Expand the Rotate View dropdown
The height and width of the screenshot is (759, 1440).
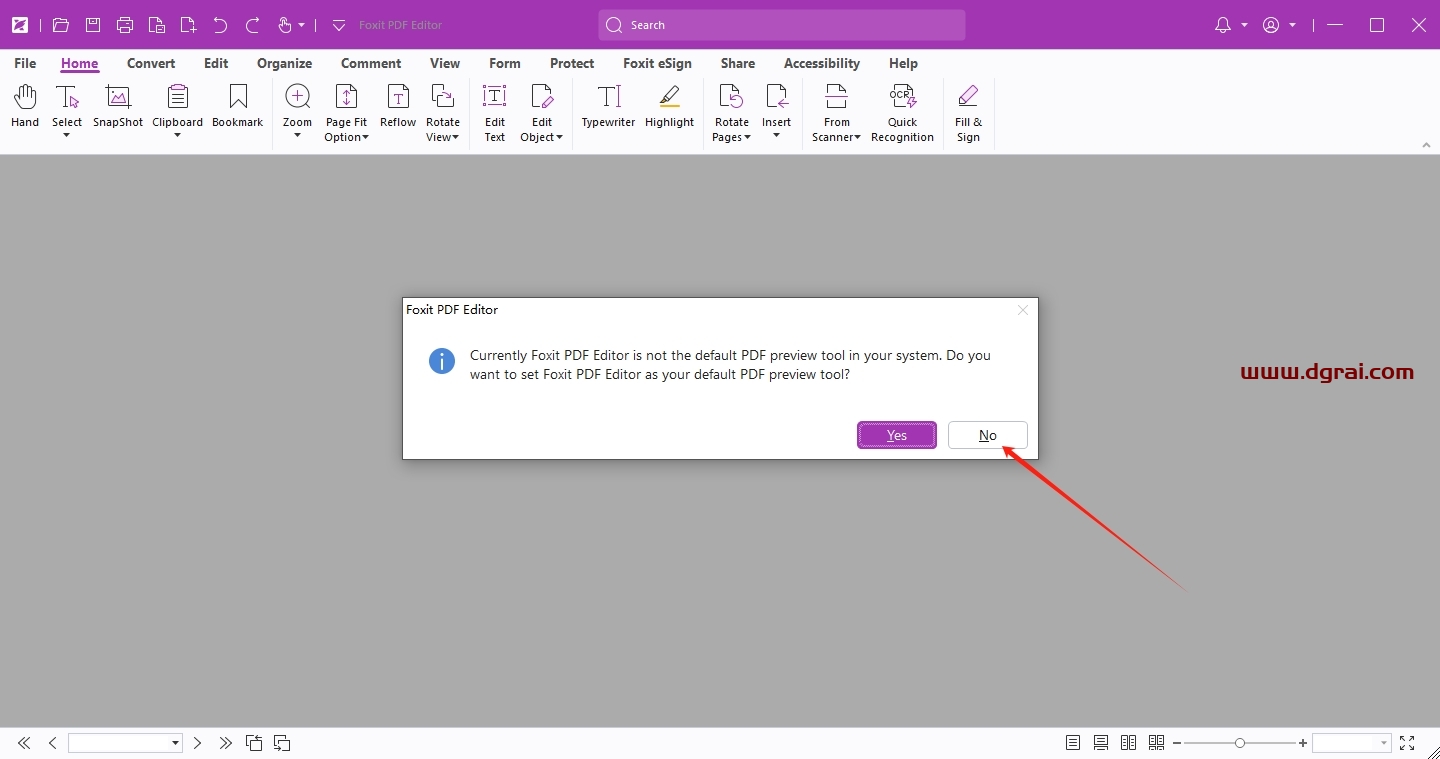click(x=443, y=130)
